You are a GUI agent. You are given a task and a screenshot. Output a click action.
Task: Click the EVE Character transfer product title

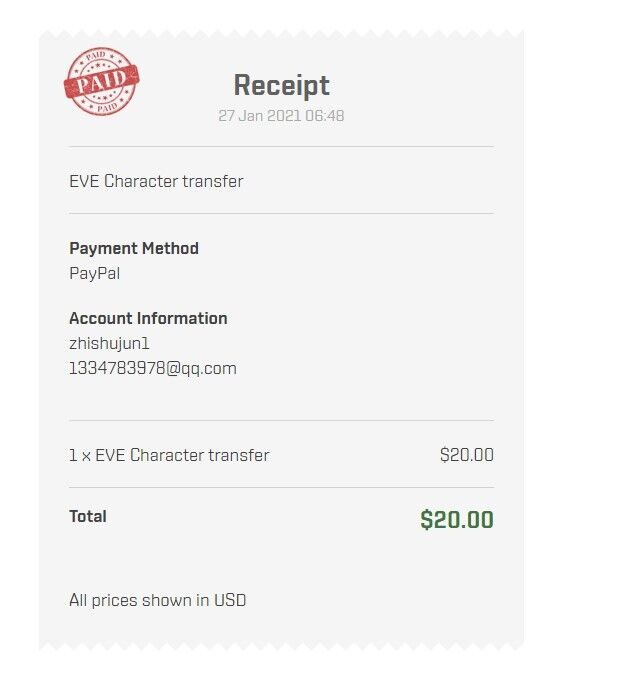point(156,181)
